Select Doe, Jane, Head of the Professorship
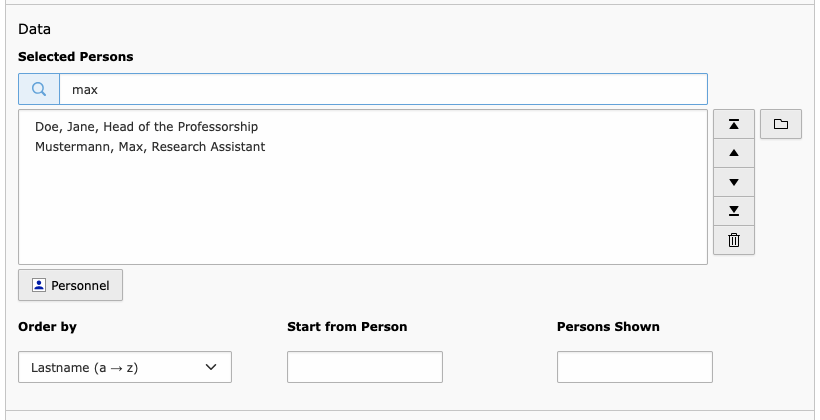 (146, 127)
